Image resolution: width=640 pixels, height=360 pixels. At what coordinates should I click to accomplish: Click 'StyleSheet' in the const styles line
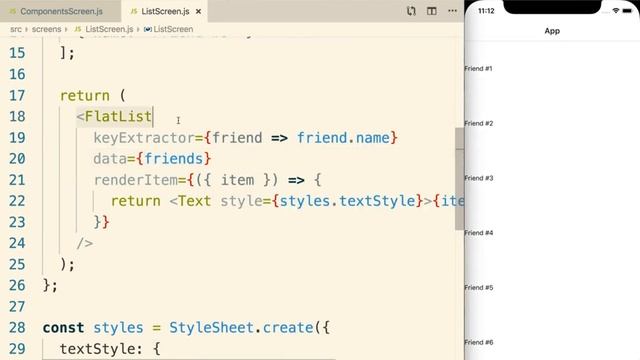(x=211, y=327)
